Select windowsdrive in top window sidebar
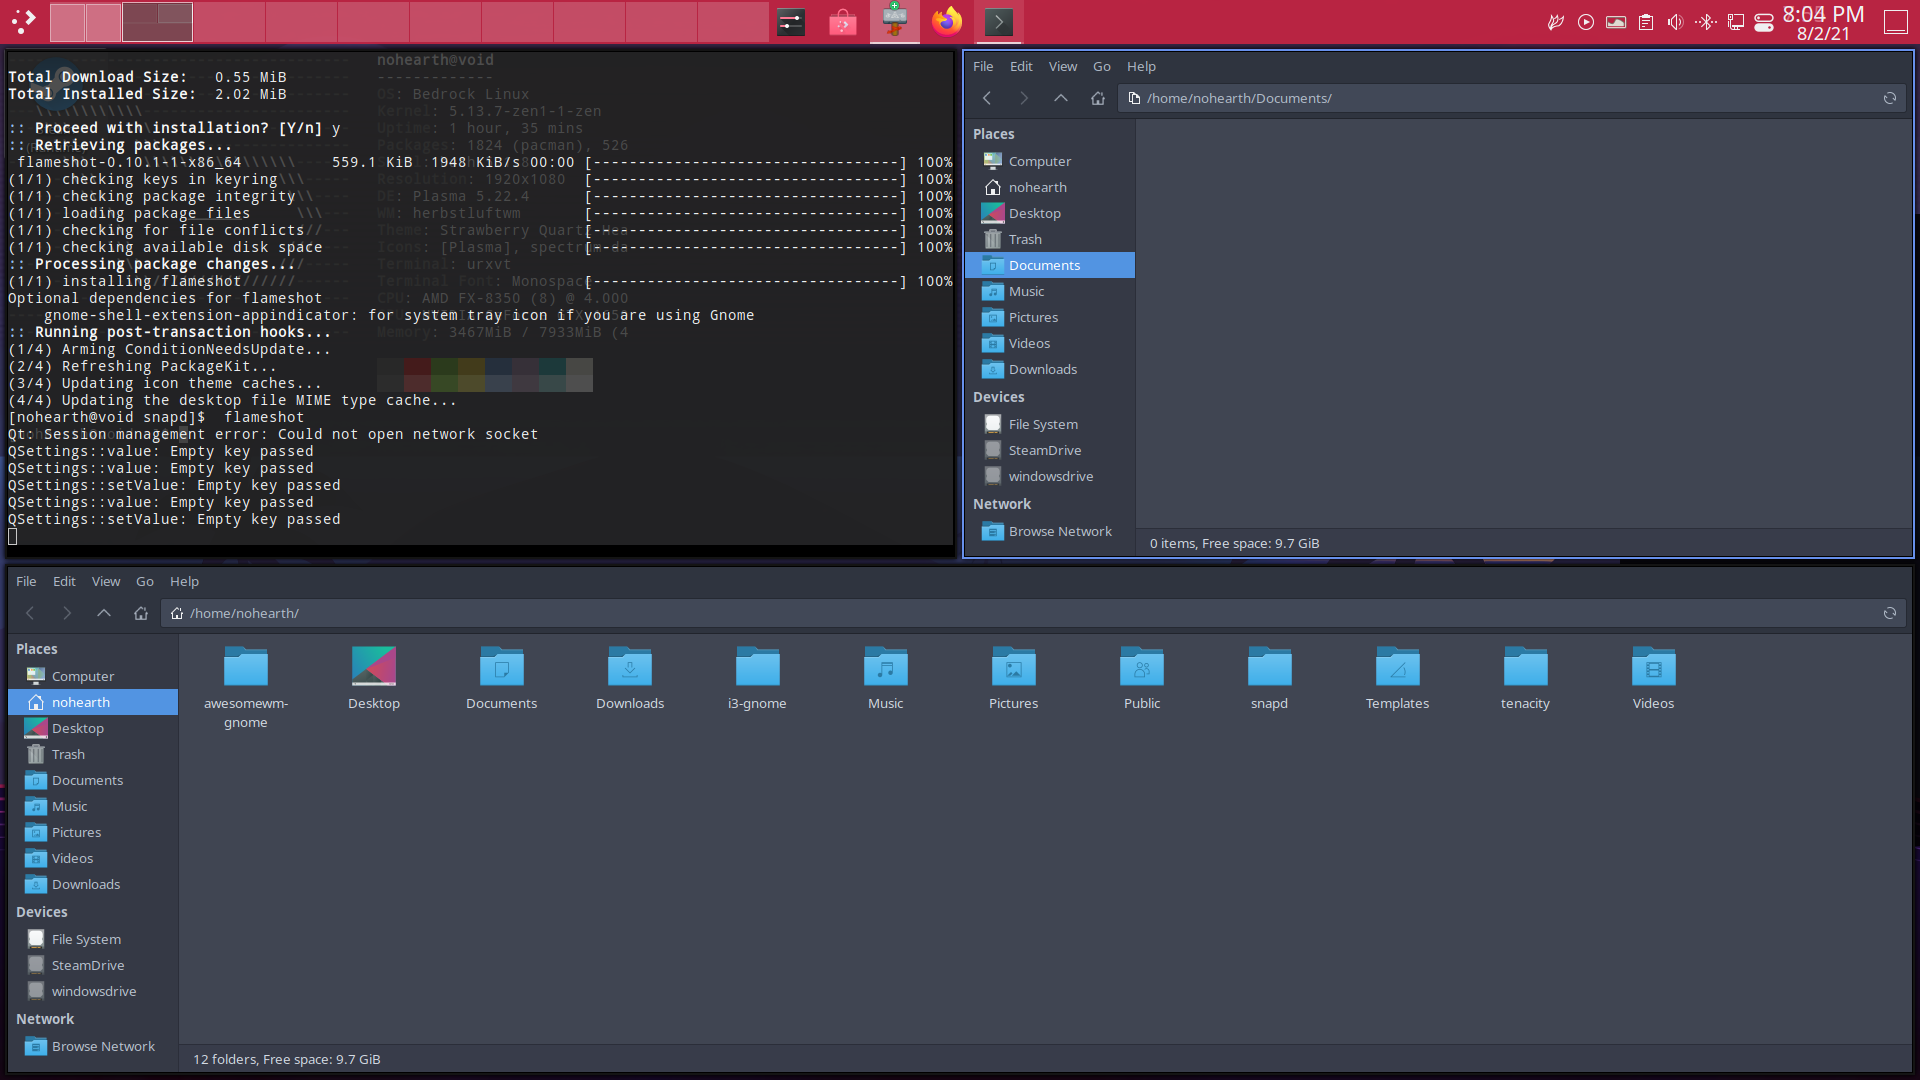 pyautogui.click(x=1049, y=476)
